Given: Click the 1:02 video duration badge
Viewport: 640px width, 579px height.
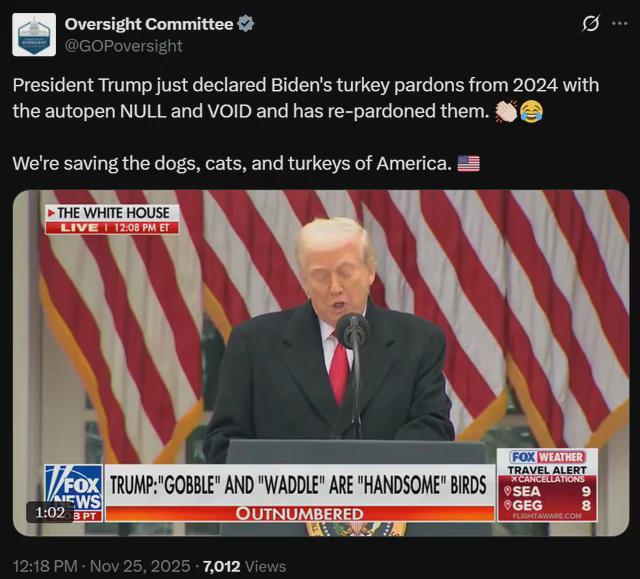Looking at the screenshot, I should pyautogui.click(x=50, y=512).
